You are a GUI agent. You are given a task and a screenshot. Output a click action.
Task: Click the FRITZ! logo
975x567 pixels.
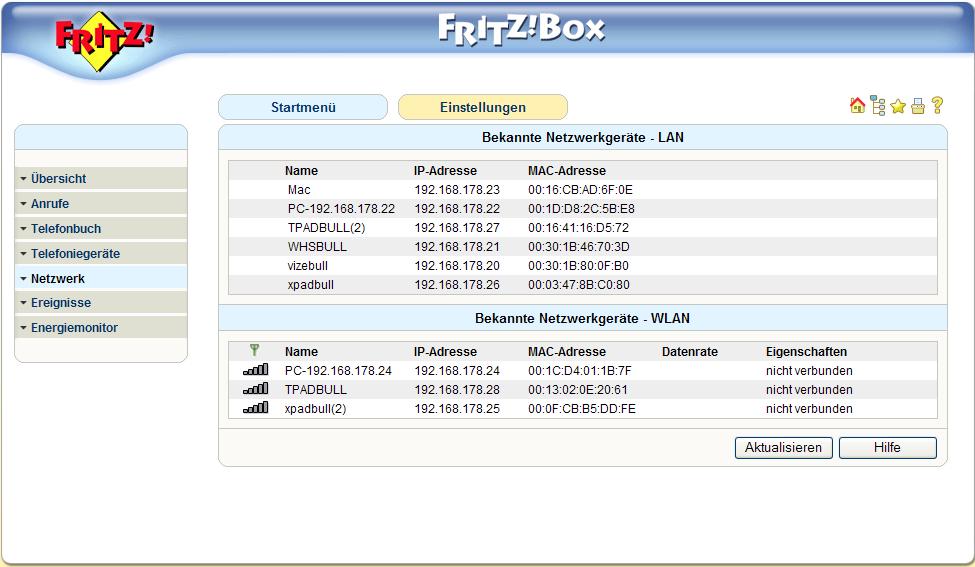104,41
